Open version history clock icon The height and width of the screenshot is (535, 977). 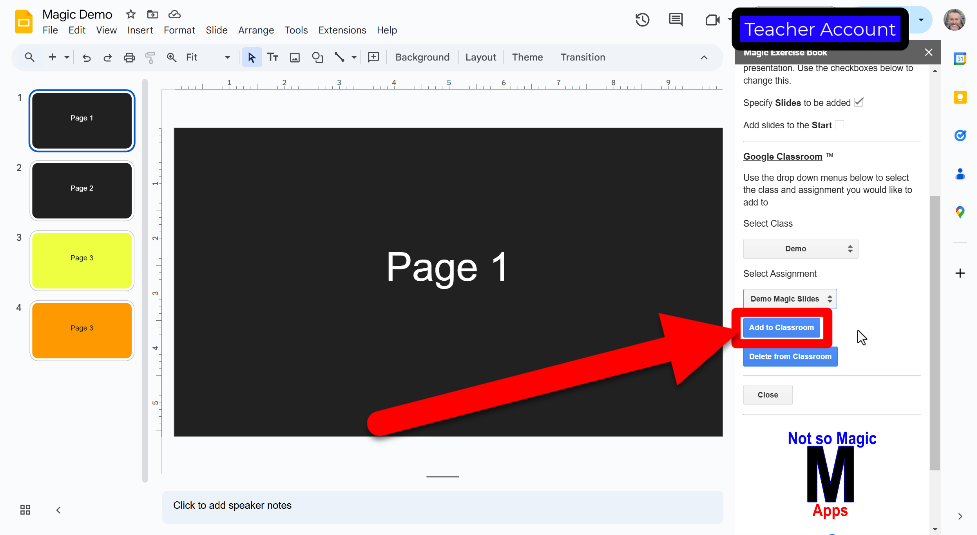coord(642,20)
